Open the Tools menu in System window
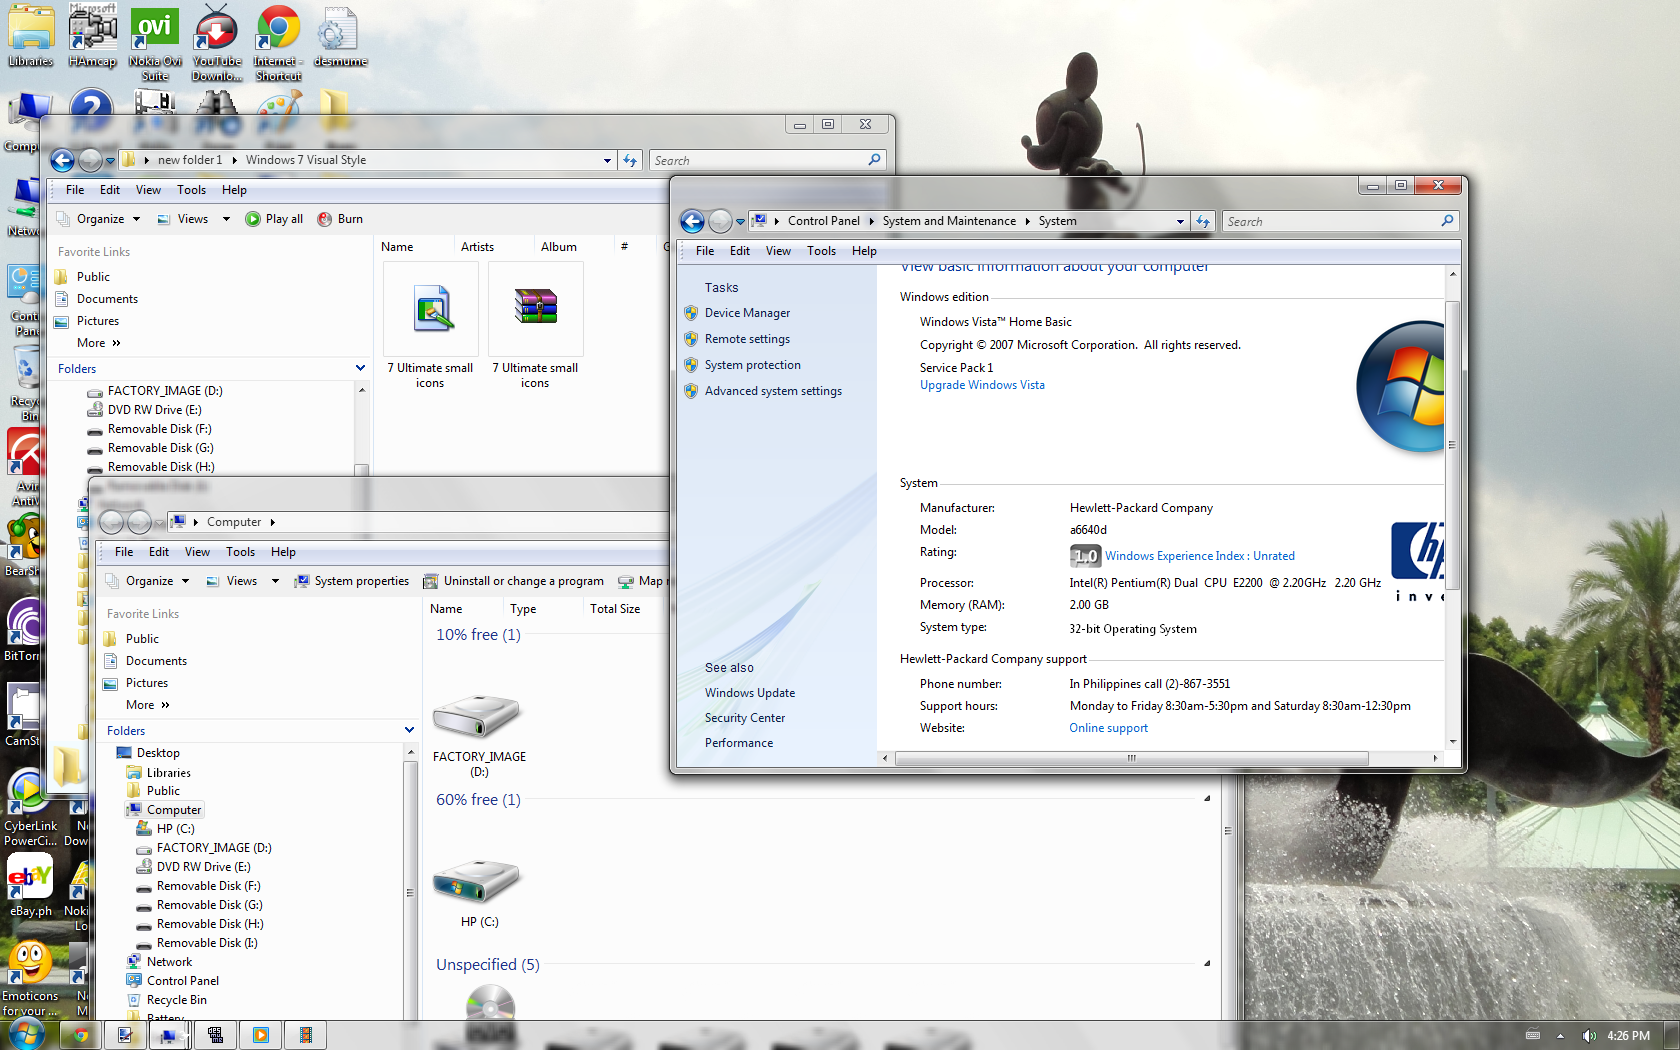This screenshot has width=1680, height=1050. tap(821, 251)
